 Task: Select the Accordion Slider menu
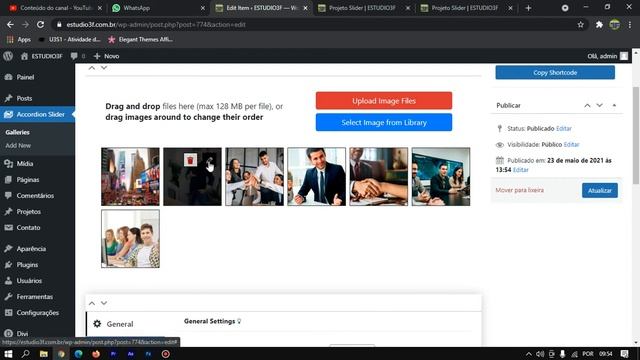(x=37, y=115)
